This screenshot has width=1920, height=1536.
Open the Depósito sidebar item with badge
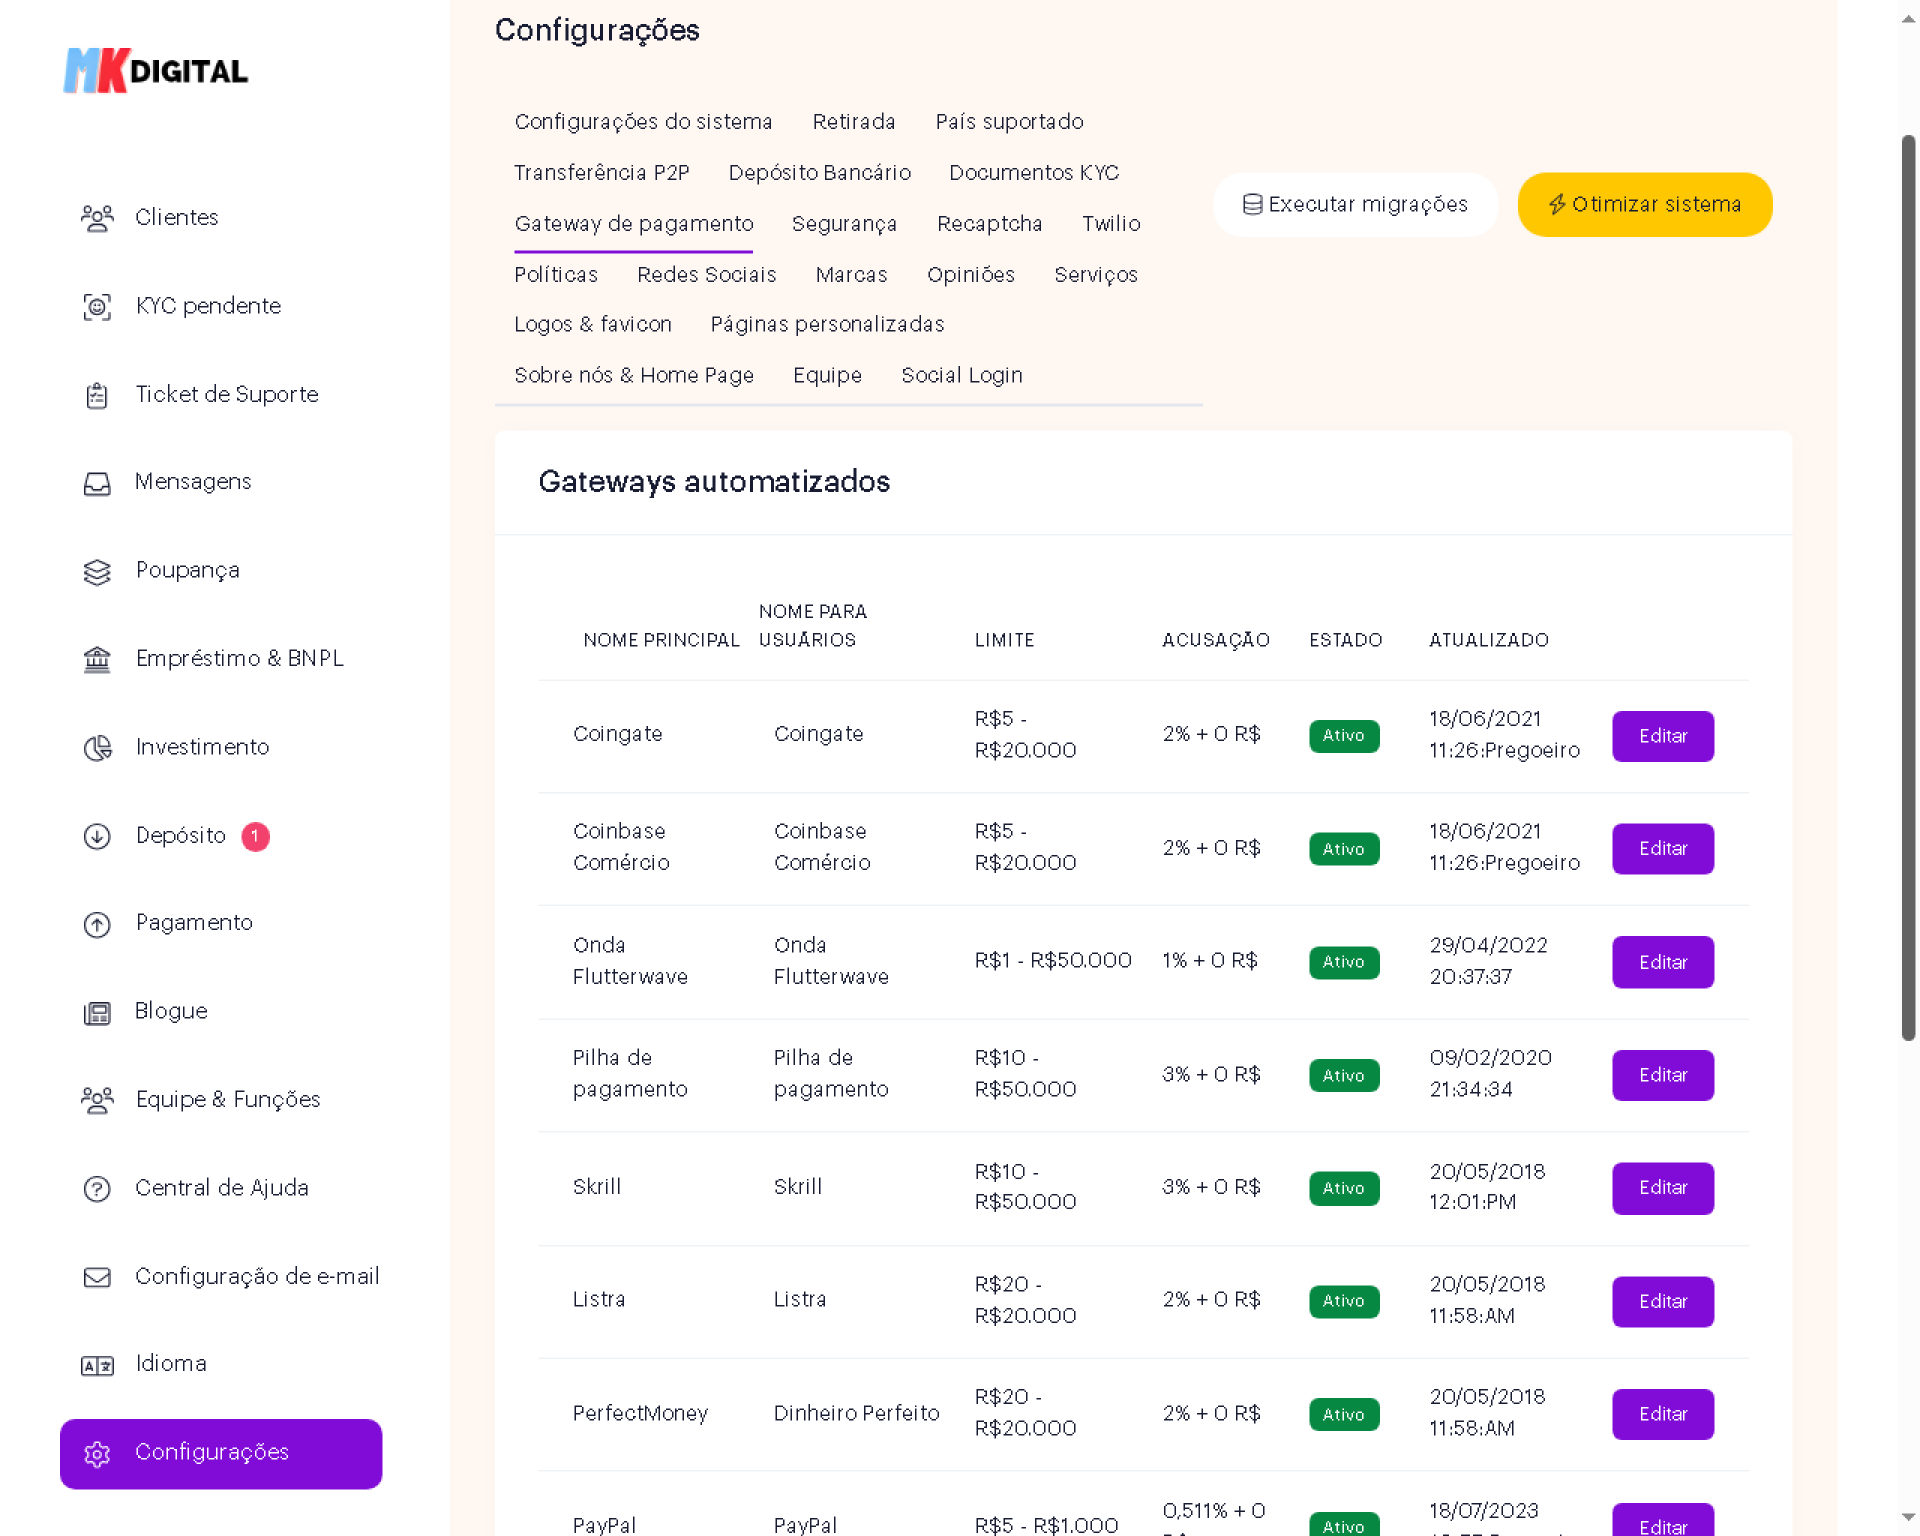[181, 836]
